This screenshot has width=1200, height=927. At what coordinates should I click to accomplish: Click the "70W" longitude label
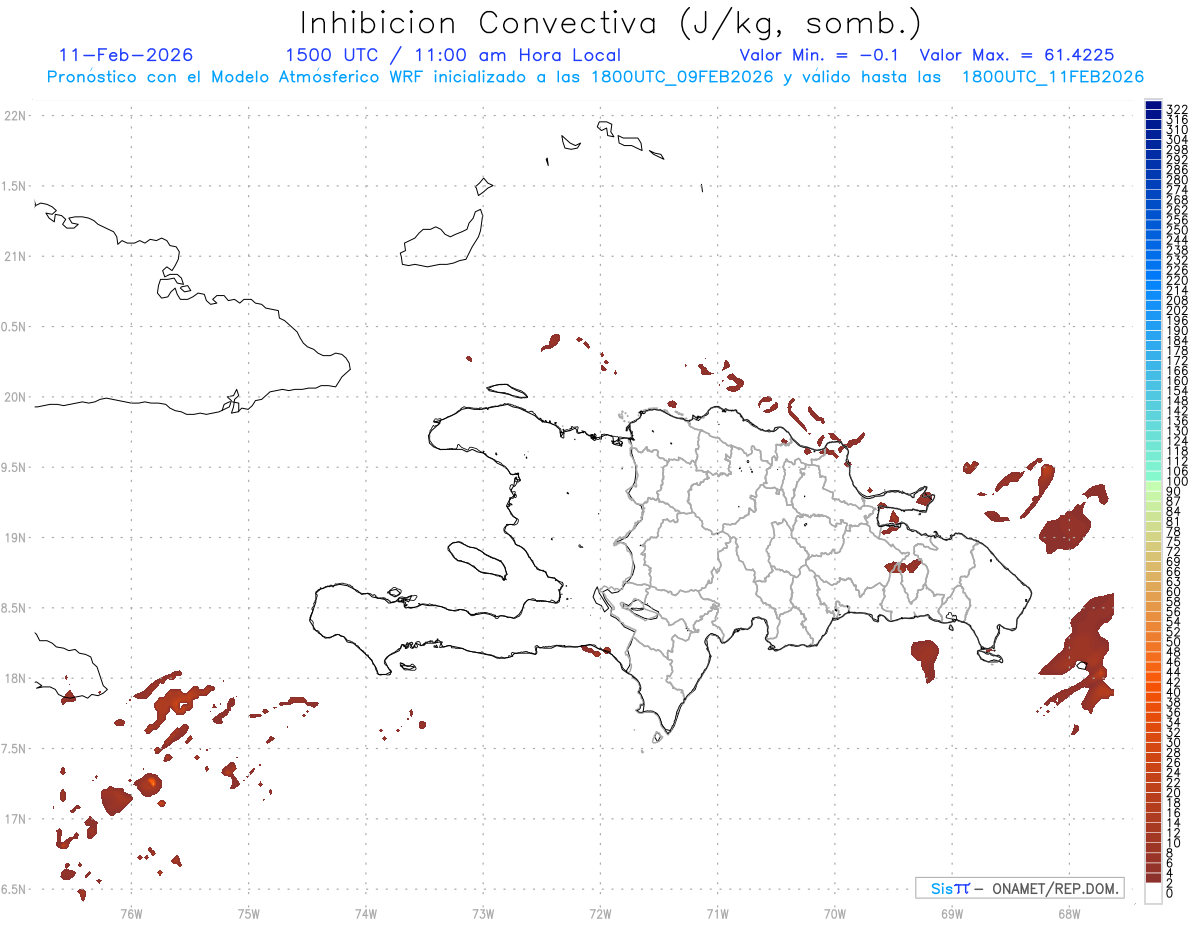click(x=834, y=914)
